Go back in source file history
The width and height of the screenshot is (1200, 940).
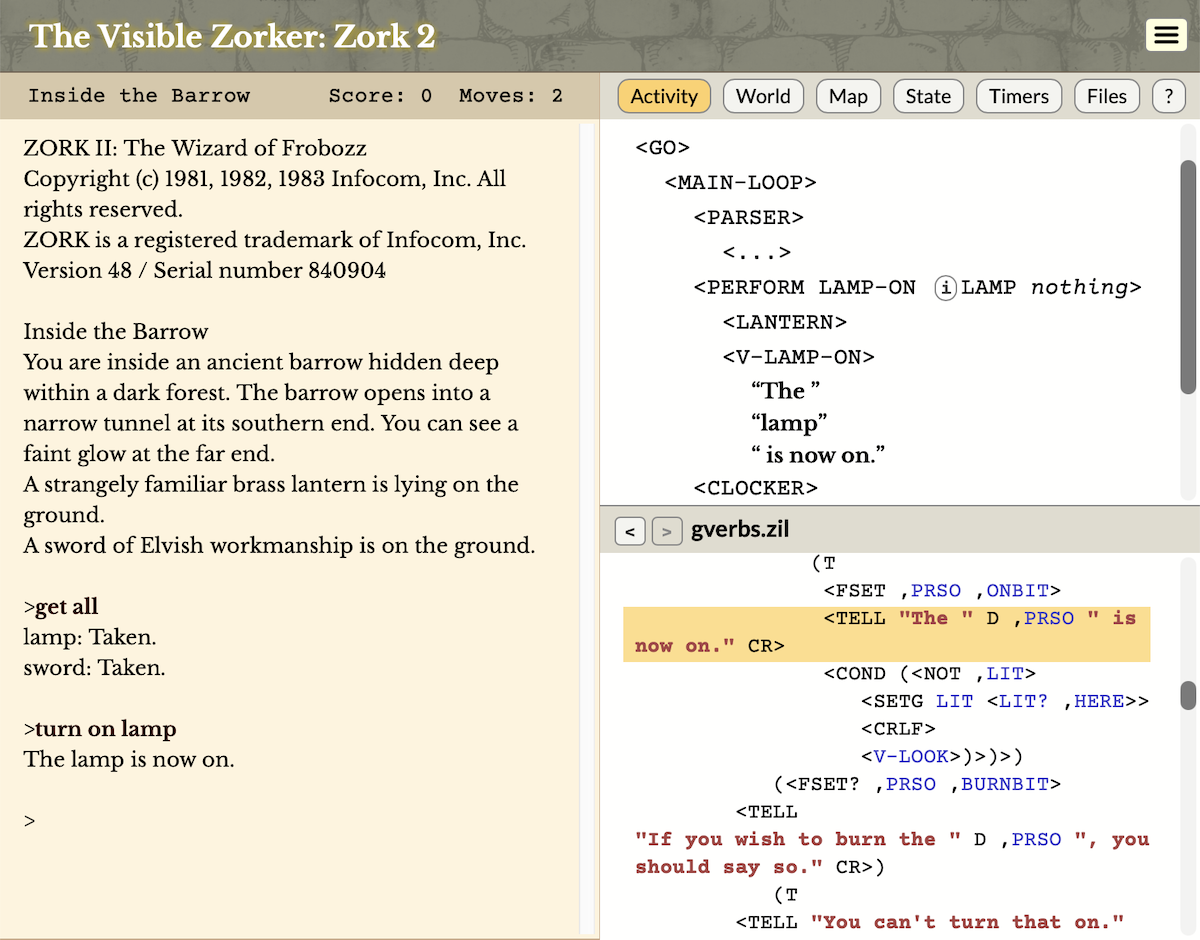630,532
